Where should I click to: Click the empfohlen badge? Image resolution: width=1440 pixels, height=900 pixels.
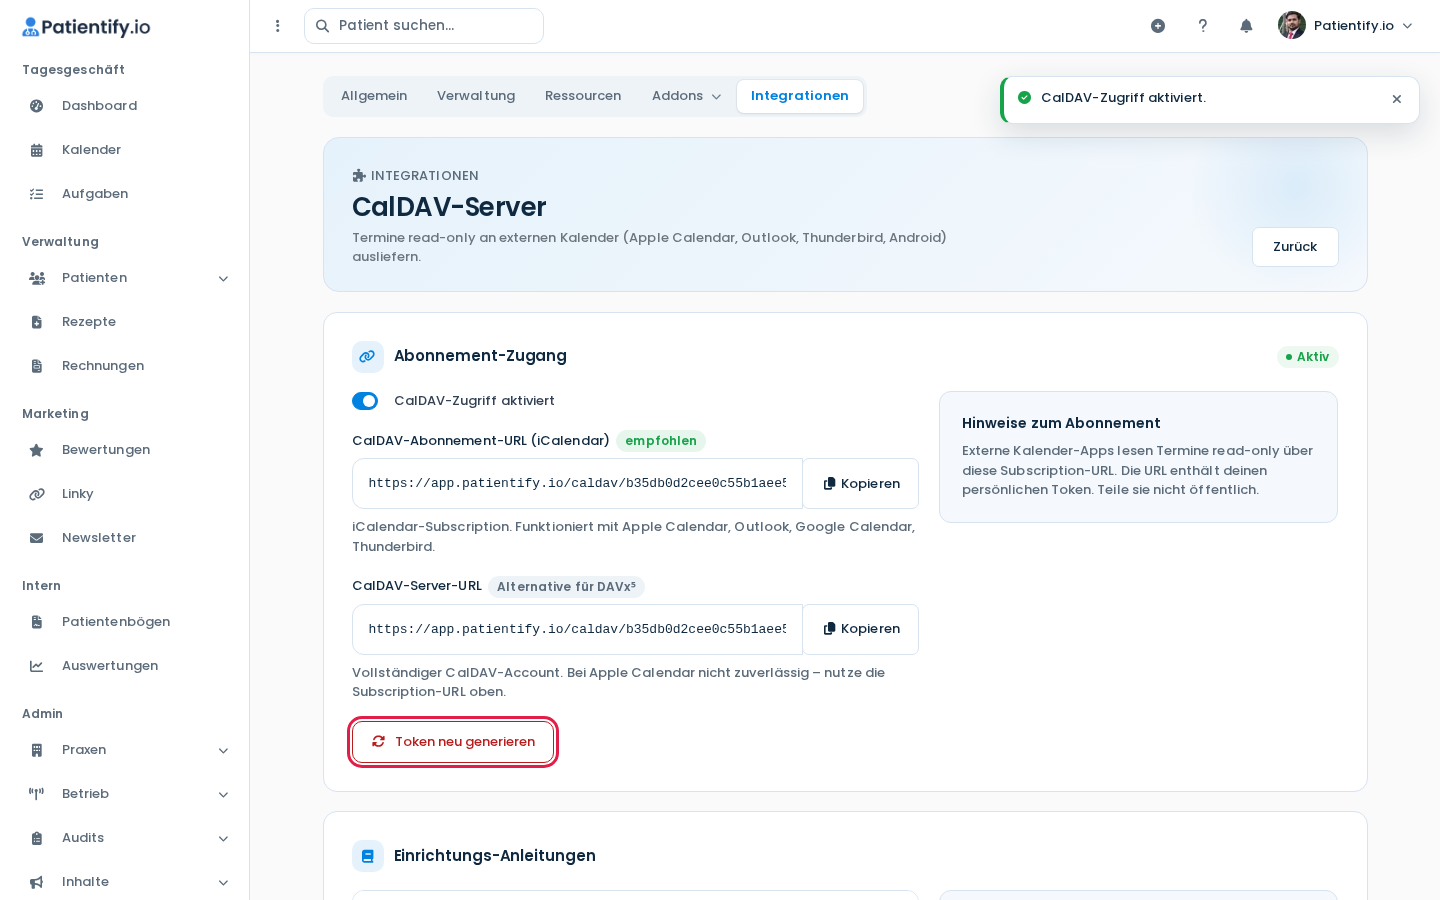tap(661, 441)
